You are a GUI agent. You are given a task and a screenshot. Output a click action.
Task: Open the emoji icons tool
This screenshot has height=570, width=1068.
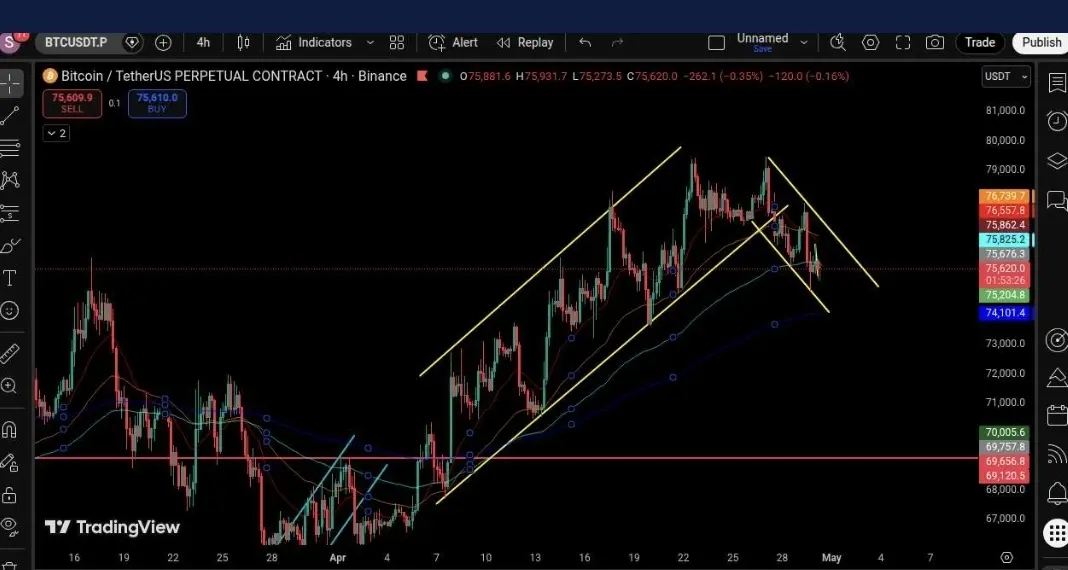click(10, 311)
